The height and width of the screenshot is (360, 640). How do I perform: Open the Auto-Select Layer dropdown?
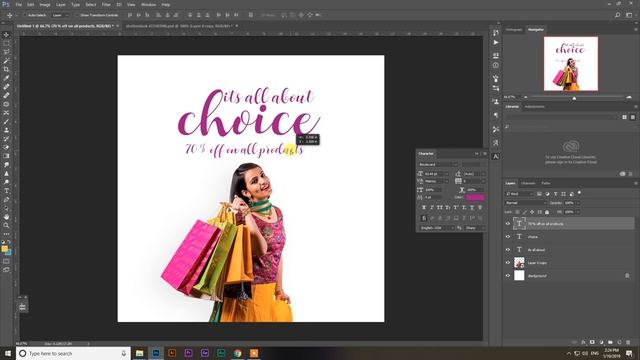(x=60, y=15)
